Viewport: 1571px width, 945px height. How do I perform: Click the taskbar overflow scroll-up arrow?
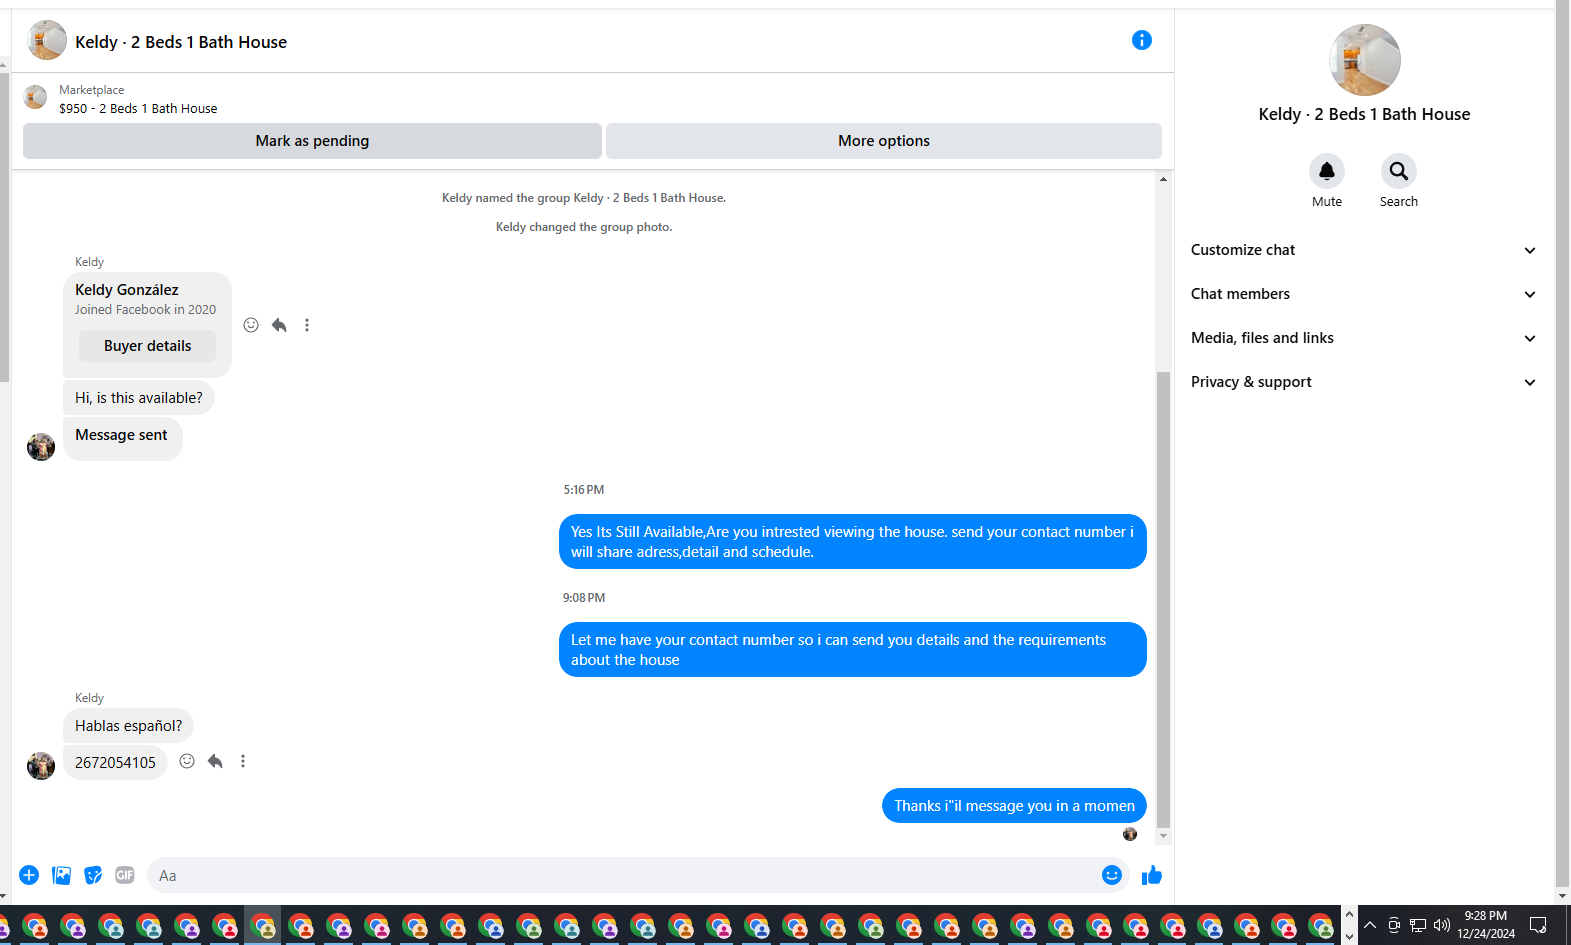(1349, 914)
